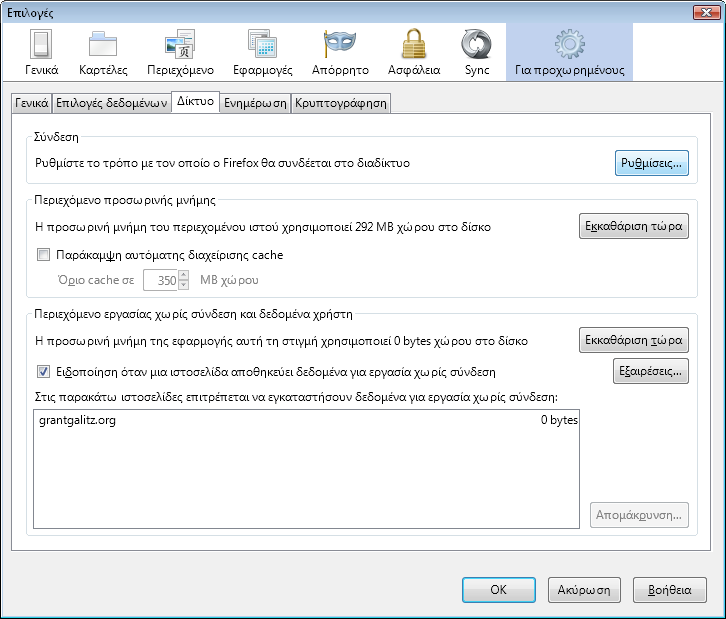Switch to the Επιλογές δεδομένων tab

(111, 103)
